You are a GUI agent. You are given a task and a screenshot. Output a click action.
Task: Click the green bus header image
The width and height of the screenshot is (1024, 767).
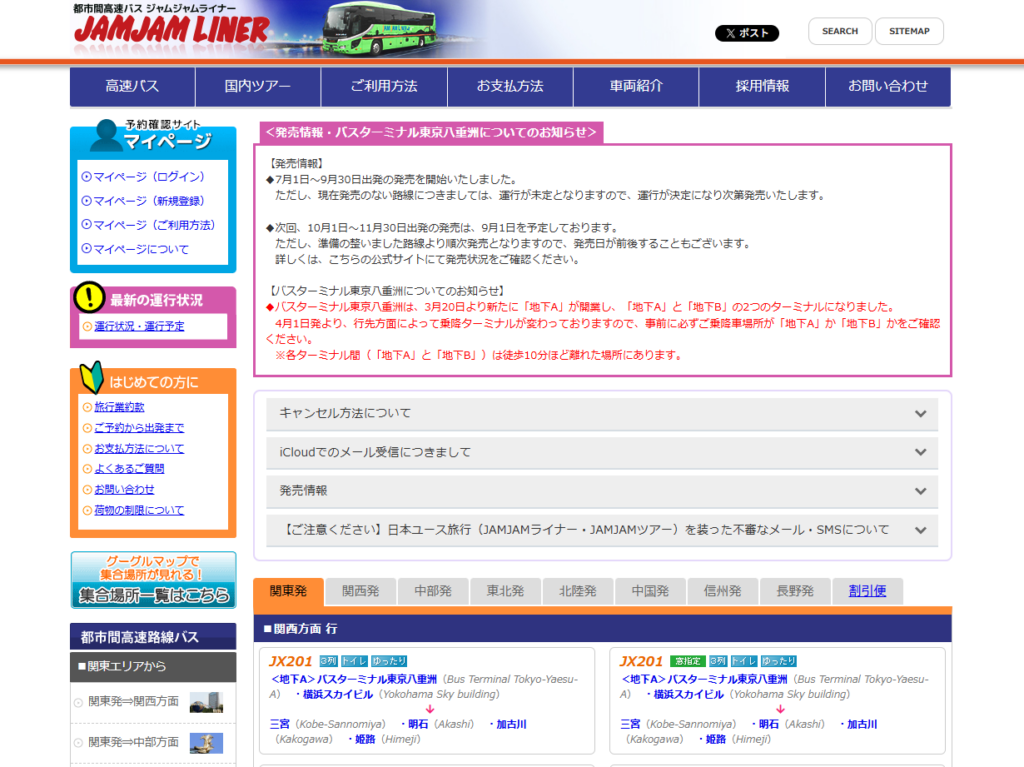380,29
